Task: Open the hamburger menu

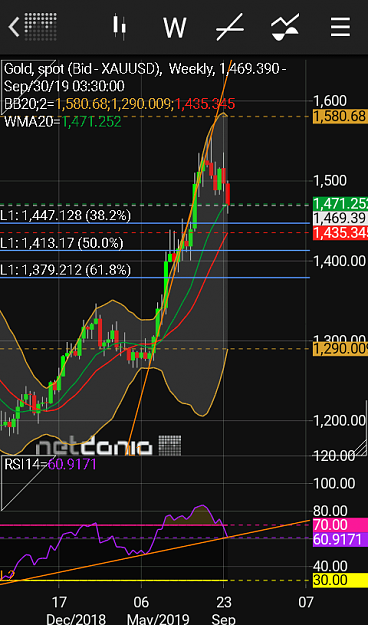Action: click(x=340, y=27)
